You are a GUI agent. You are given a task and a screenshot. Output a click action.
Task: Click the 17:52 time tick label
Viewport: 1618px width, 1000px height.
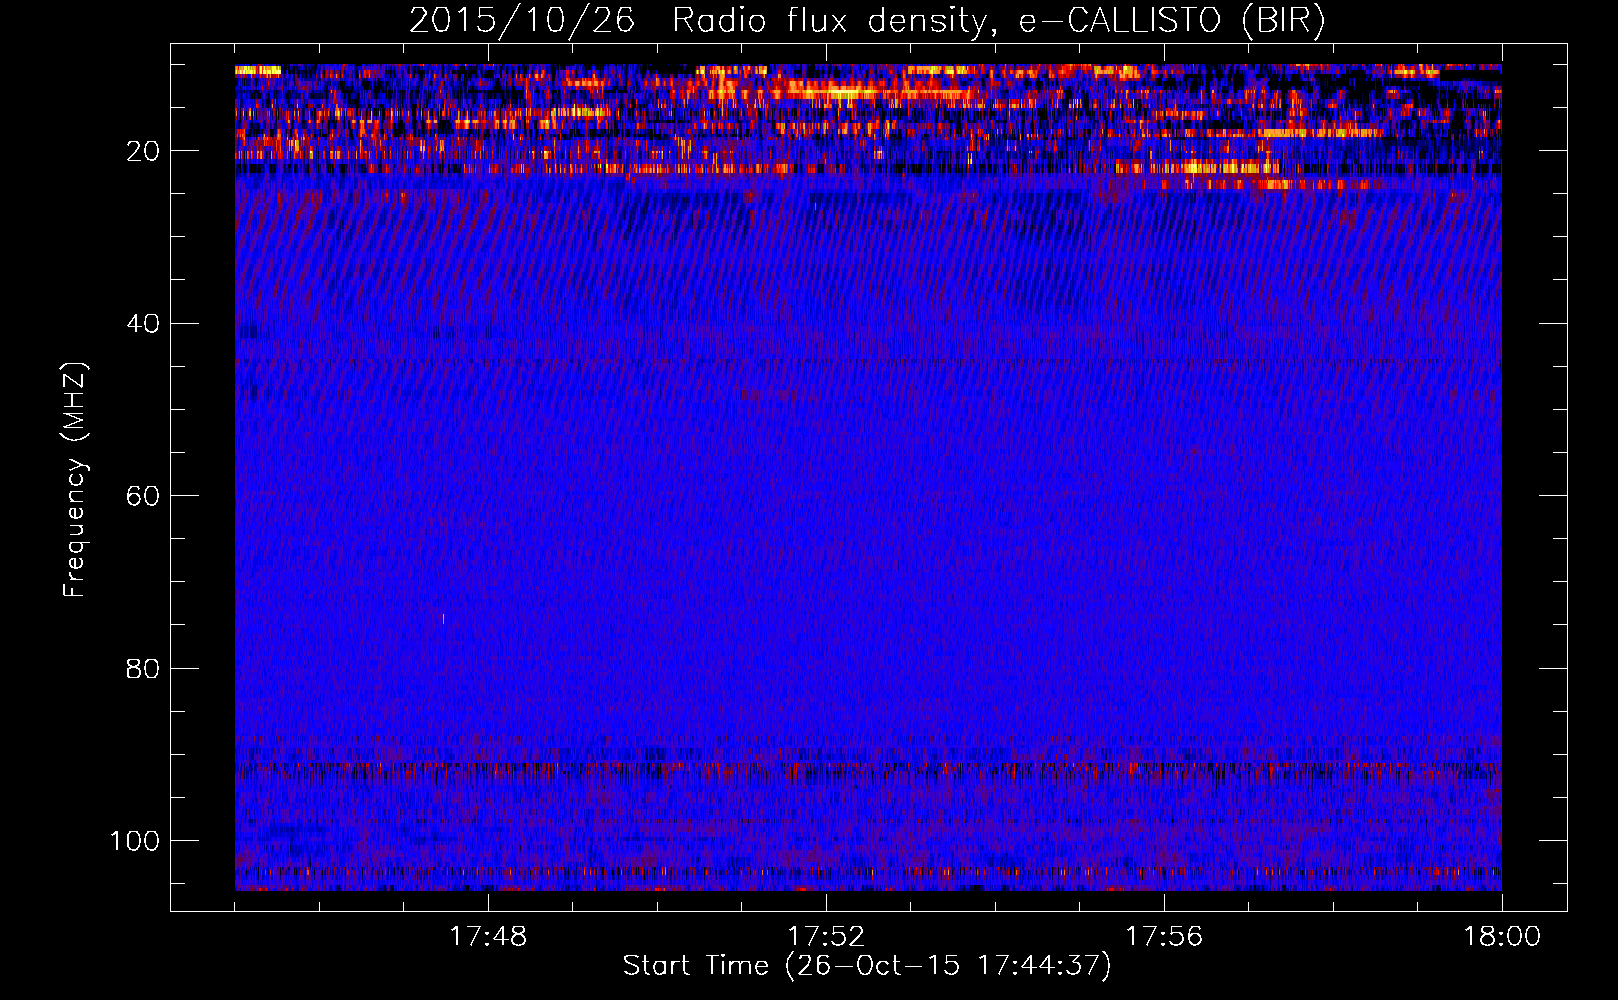[826, 937]
